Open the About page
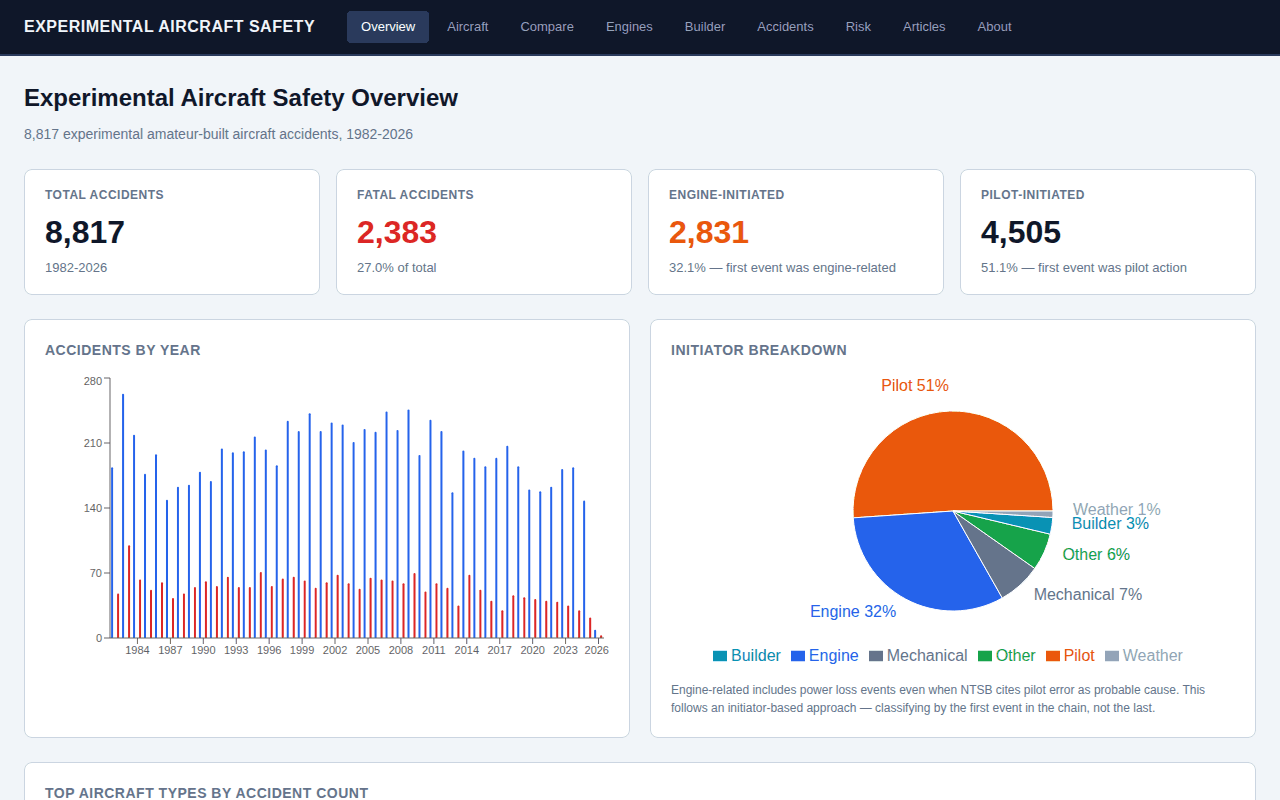The width and height of the screenshot is (1280, 800). pyautogui.click(x=994, y=27)
